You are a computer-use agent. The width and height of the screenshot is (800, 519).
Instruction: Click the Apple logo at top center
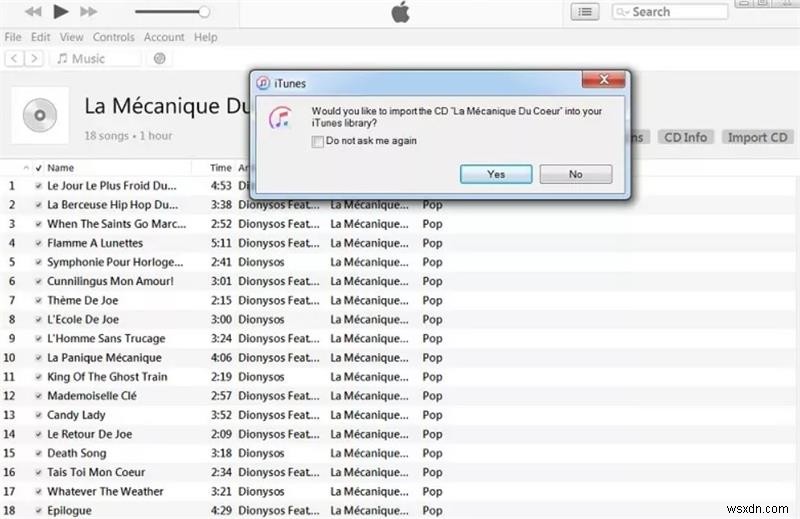(401, 12)
